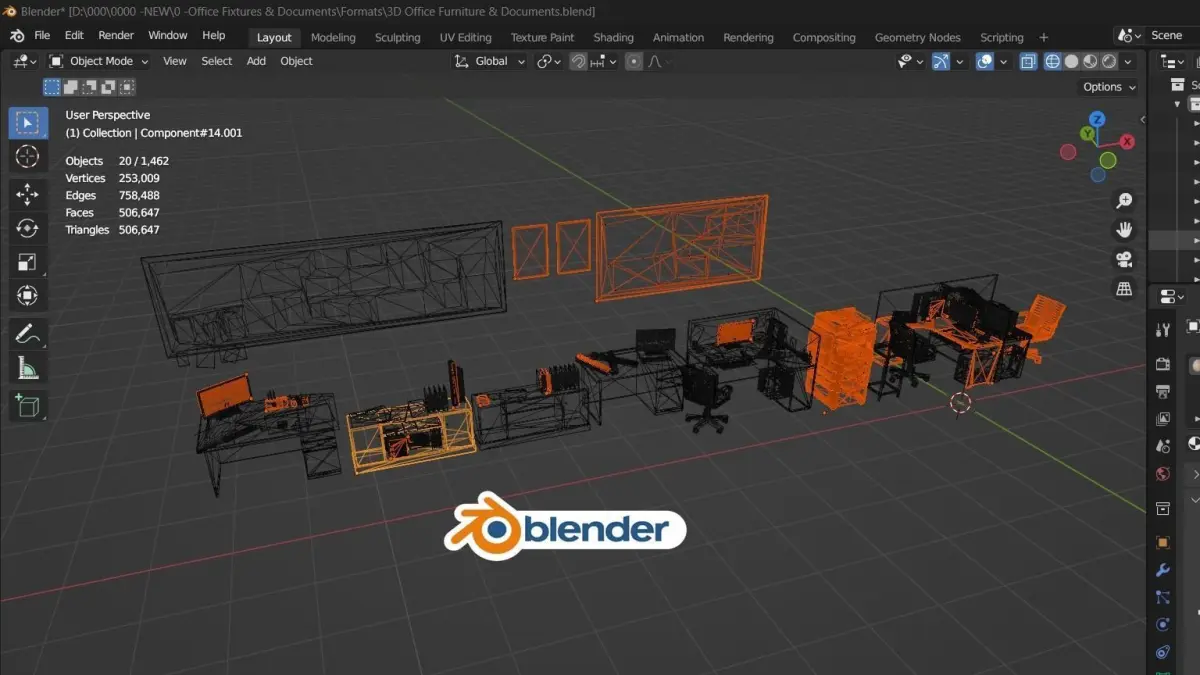Image resolution: width=1200 pixels, height=675 pixels.
Task: Enable wireframe viewport shading
Action: [x=1053, y=61]
